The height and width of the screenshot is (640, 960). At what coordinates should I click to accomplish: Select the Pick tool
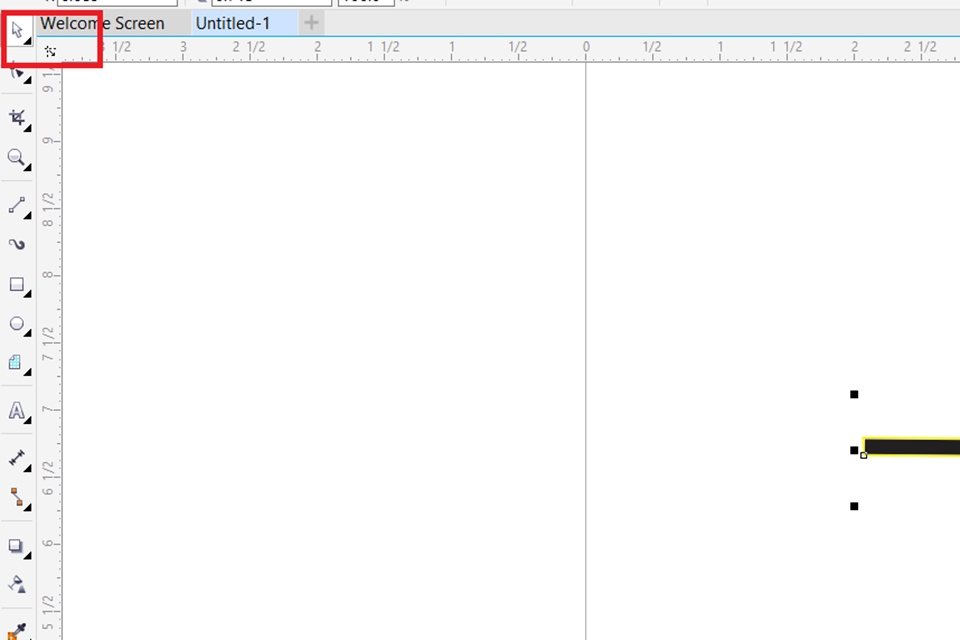point(17,30)
